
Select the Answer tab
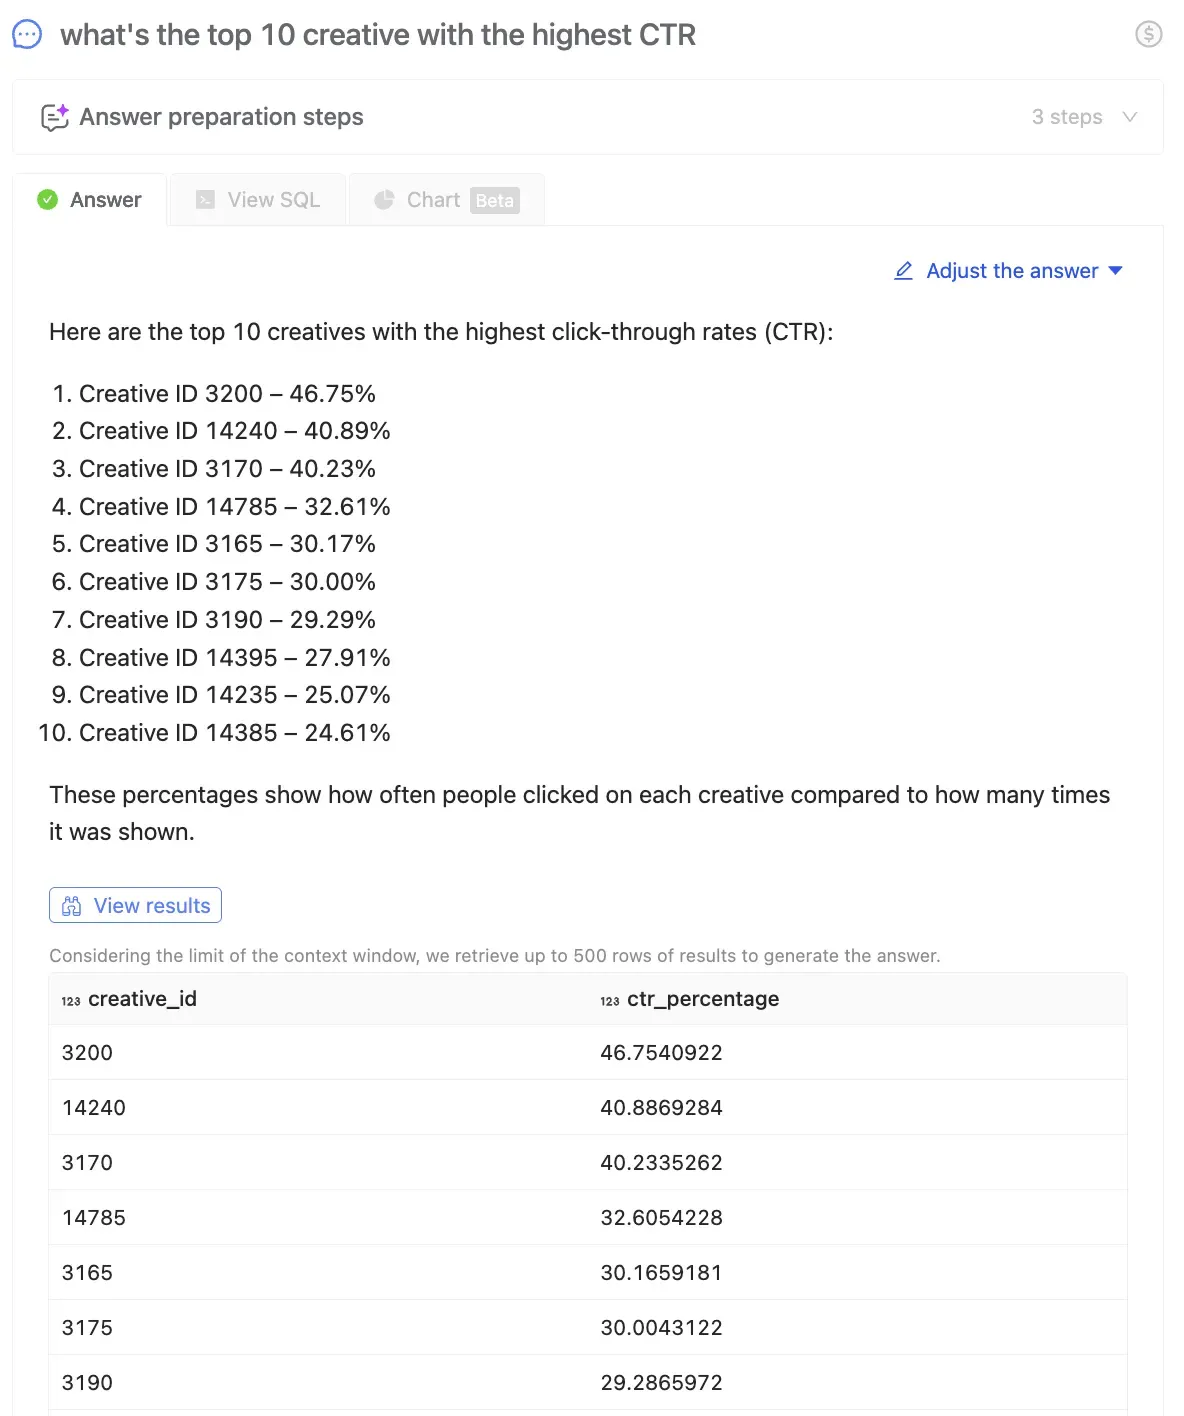90,200
